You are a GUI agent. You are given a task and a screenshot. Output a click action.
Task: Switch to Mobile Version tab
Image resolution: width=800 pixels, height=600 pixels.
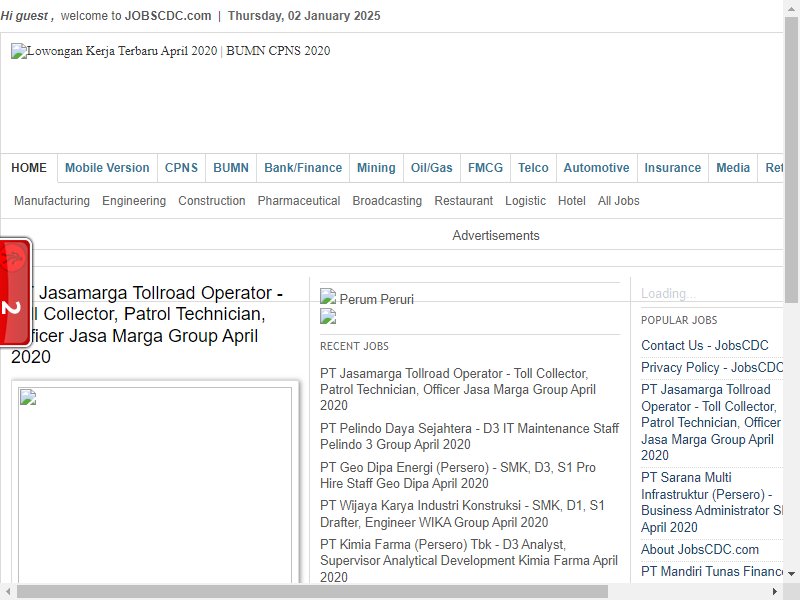click(x=107, y=168)
